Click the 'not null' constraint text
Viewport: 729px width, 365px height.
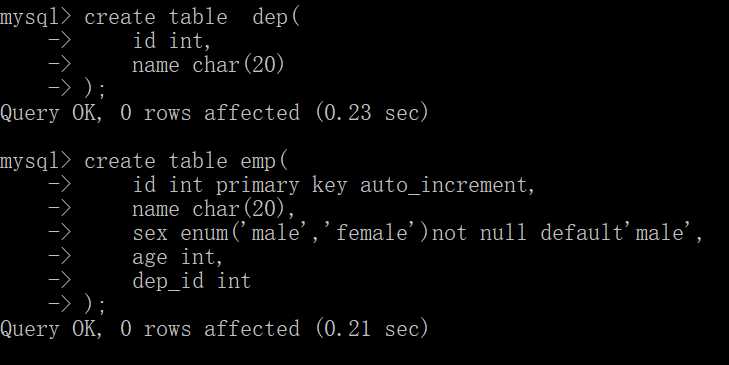pyautogui.click(x=479, y=232)
